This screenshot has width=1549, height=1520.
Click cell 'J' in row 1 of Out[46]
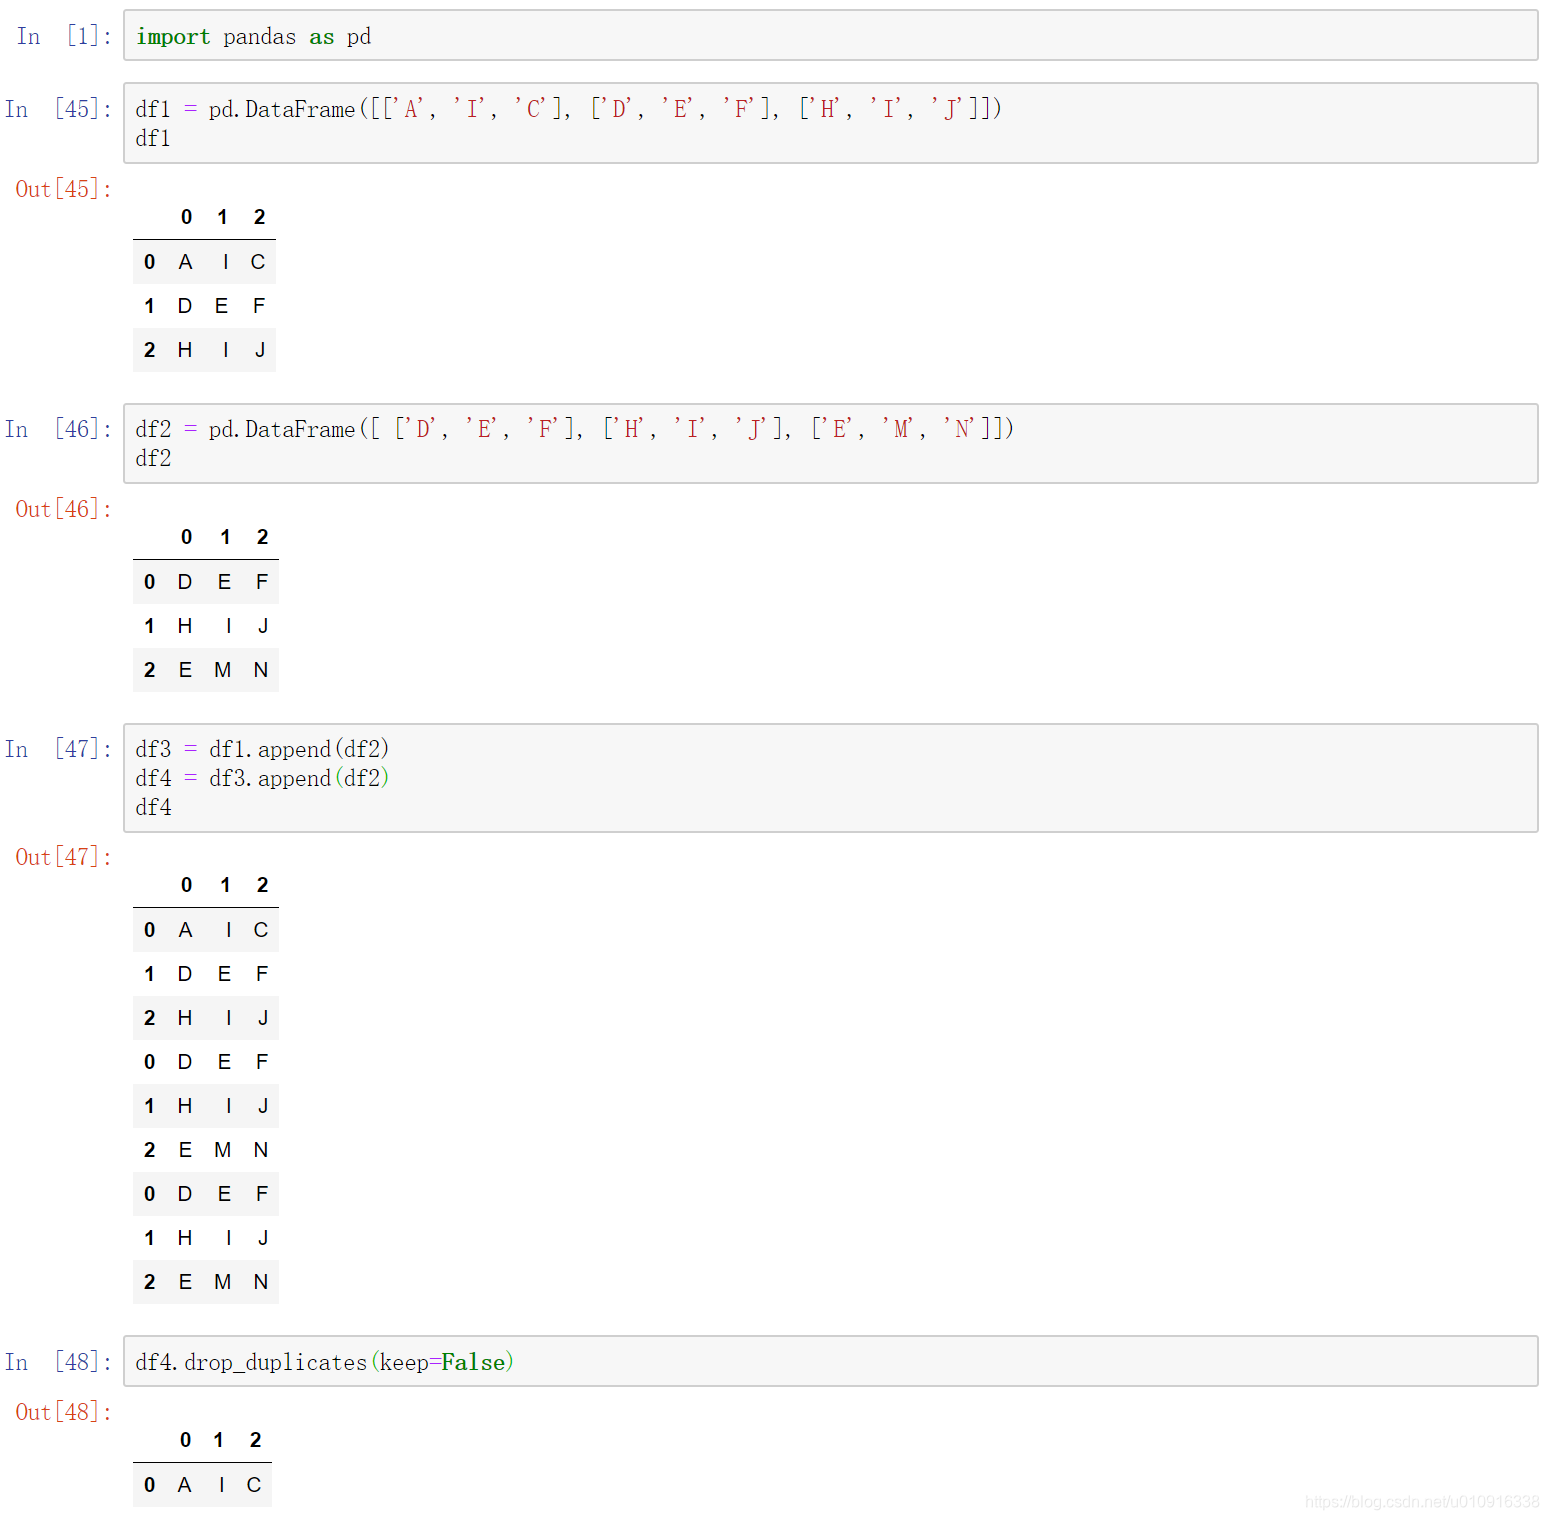click(x=263, y=626)
